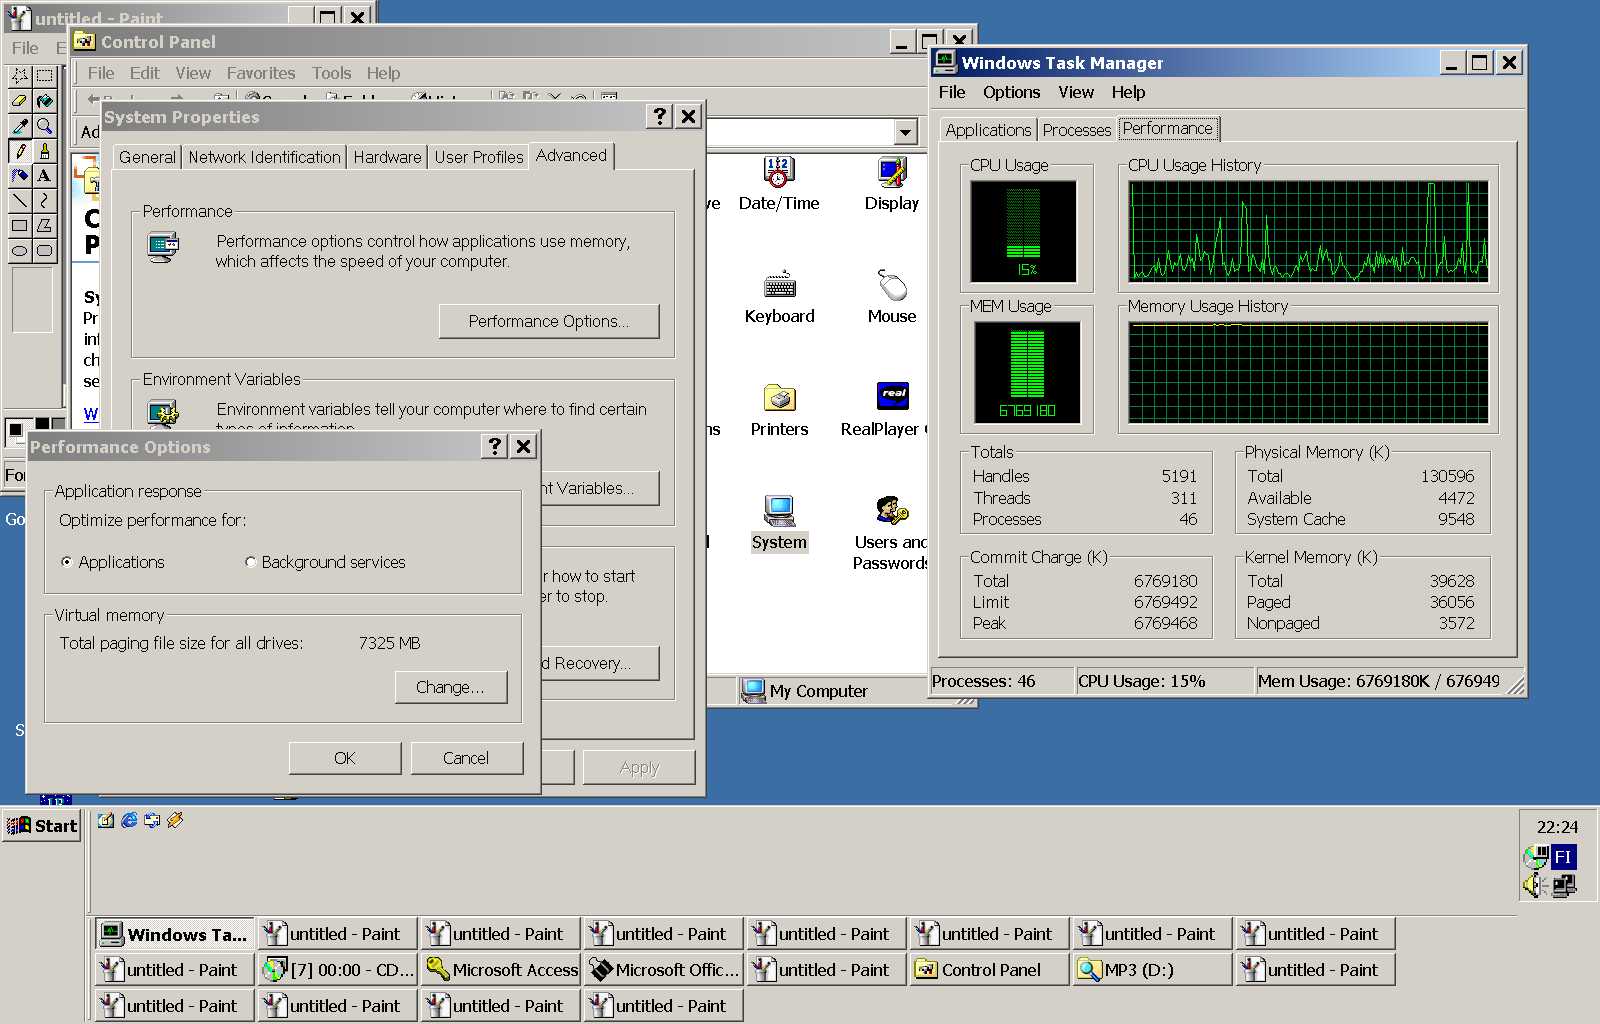The height and width of the screenshot is (1024, 1600).
Task: Switch to Microsoft Office taskbar button
Action: [664, 970]
